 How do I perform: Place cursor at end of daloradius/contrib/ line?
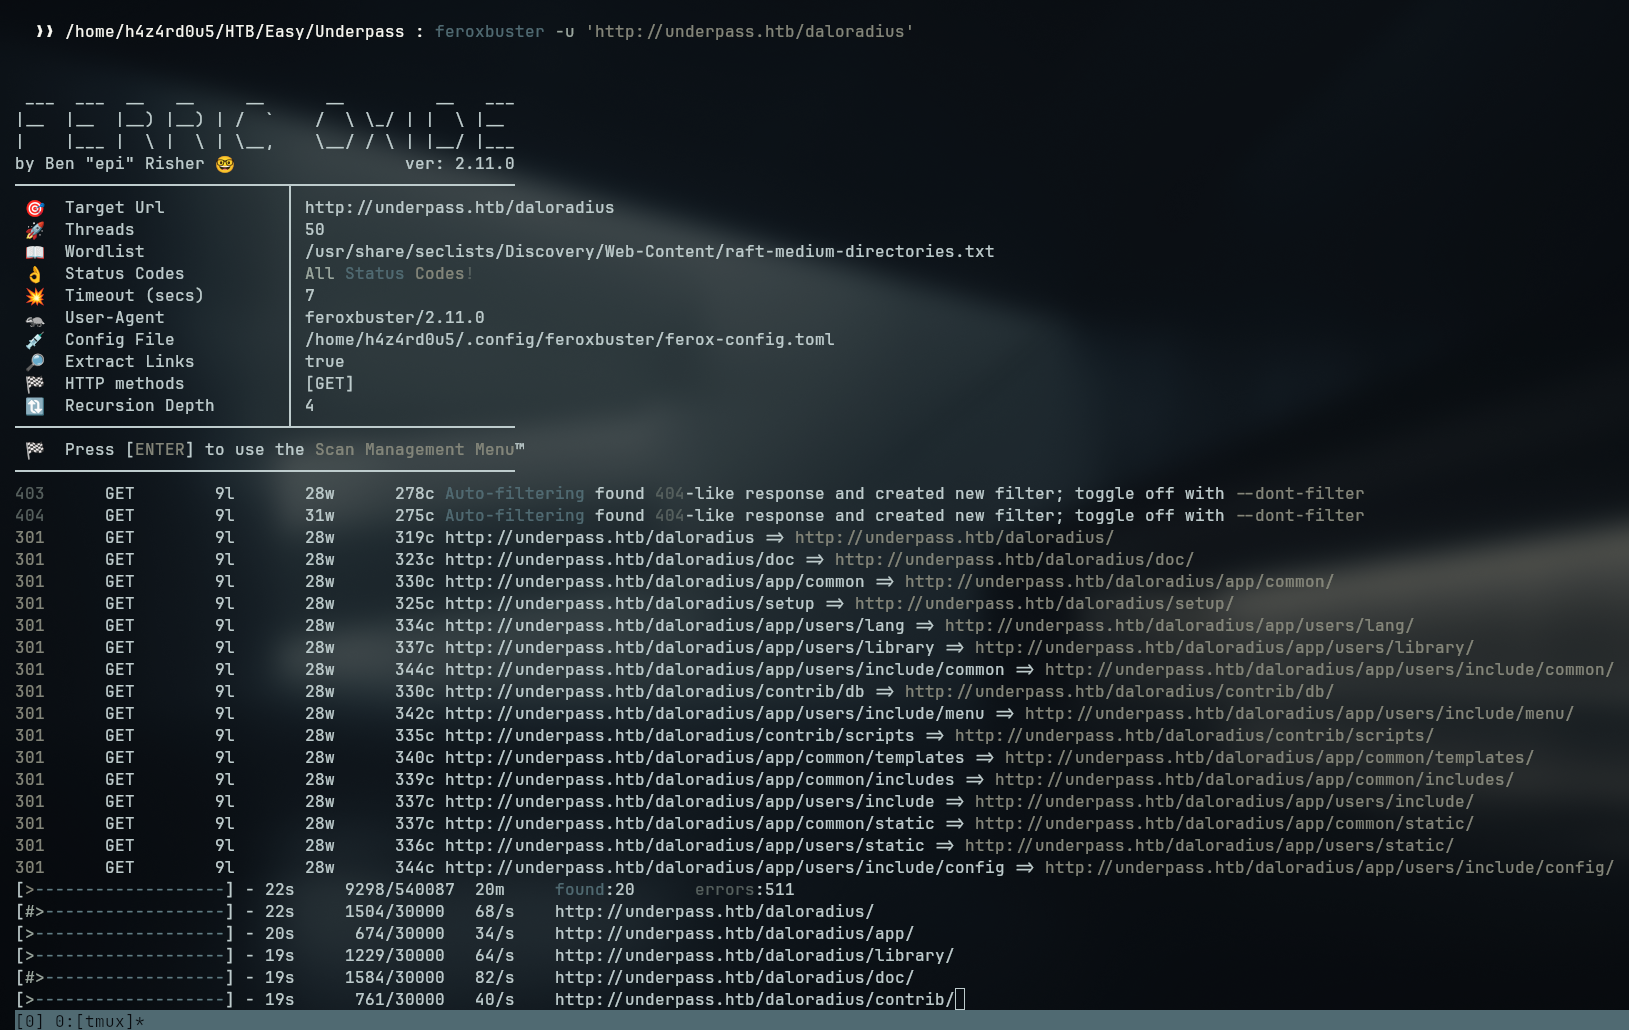click(960, 1000)
